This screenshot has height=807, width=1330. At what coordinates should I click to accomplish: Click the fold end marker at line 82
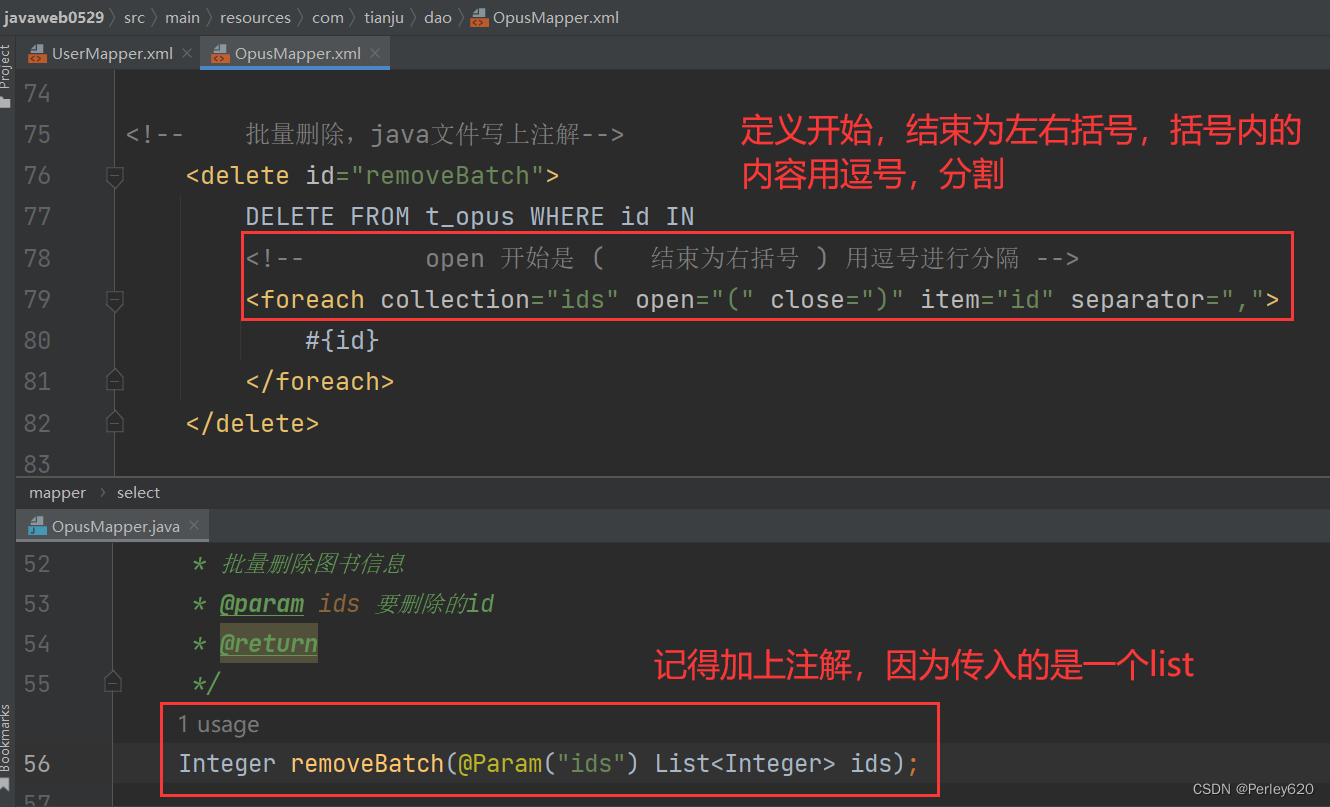(x=114, y=422)
